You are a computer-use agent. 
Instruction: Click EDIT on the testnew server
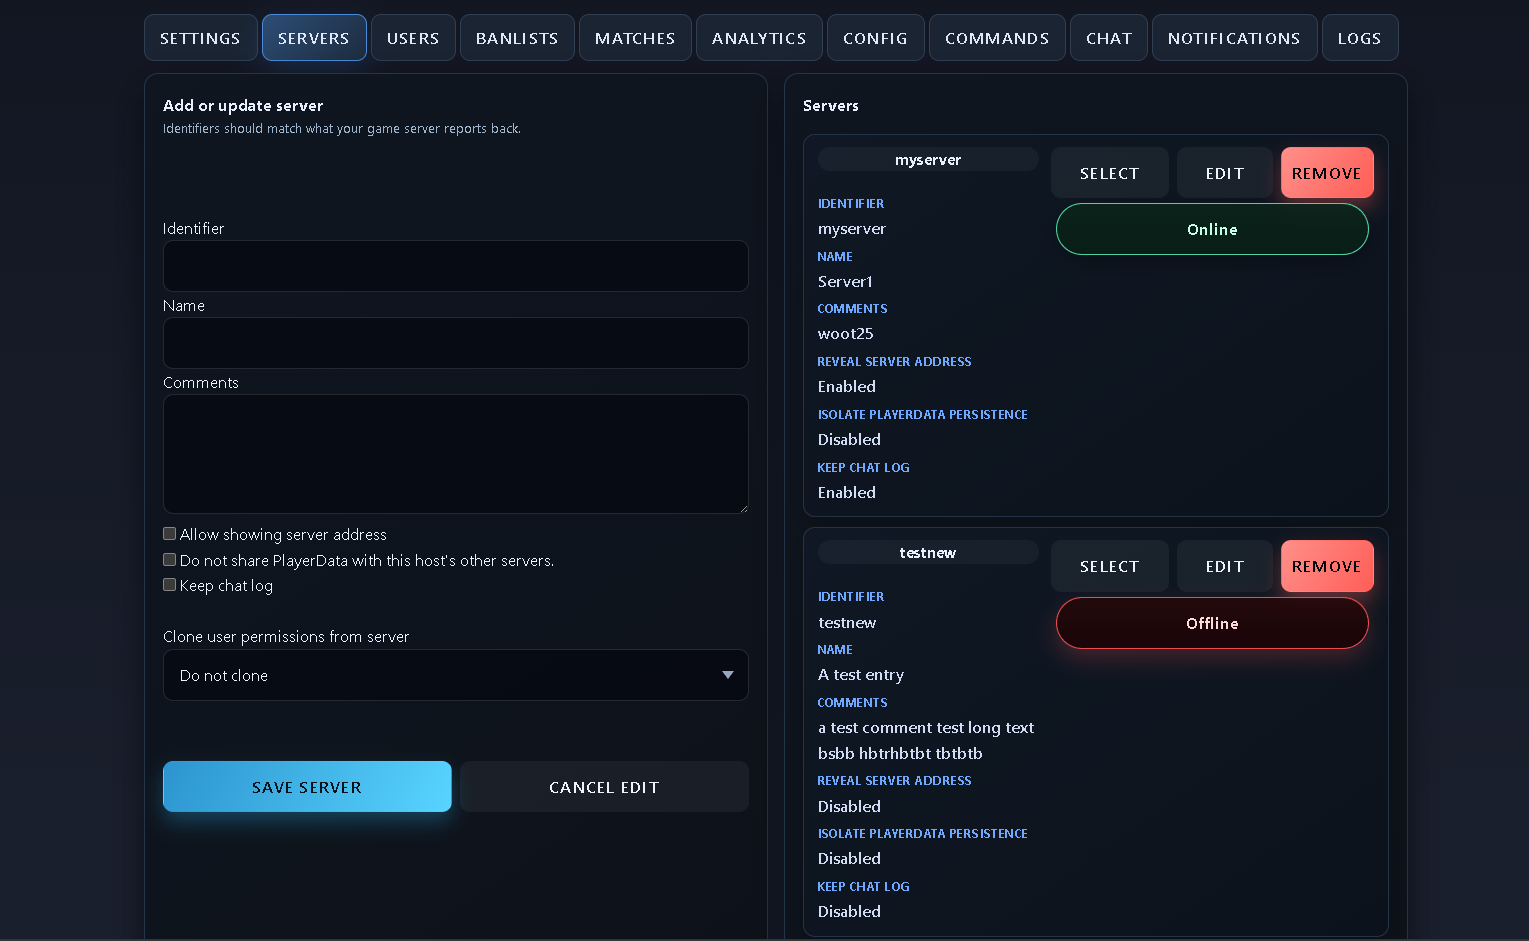pos(1224,565)
